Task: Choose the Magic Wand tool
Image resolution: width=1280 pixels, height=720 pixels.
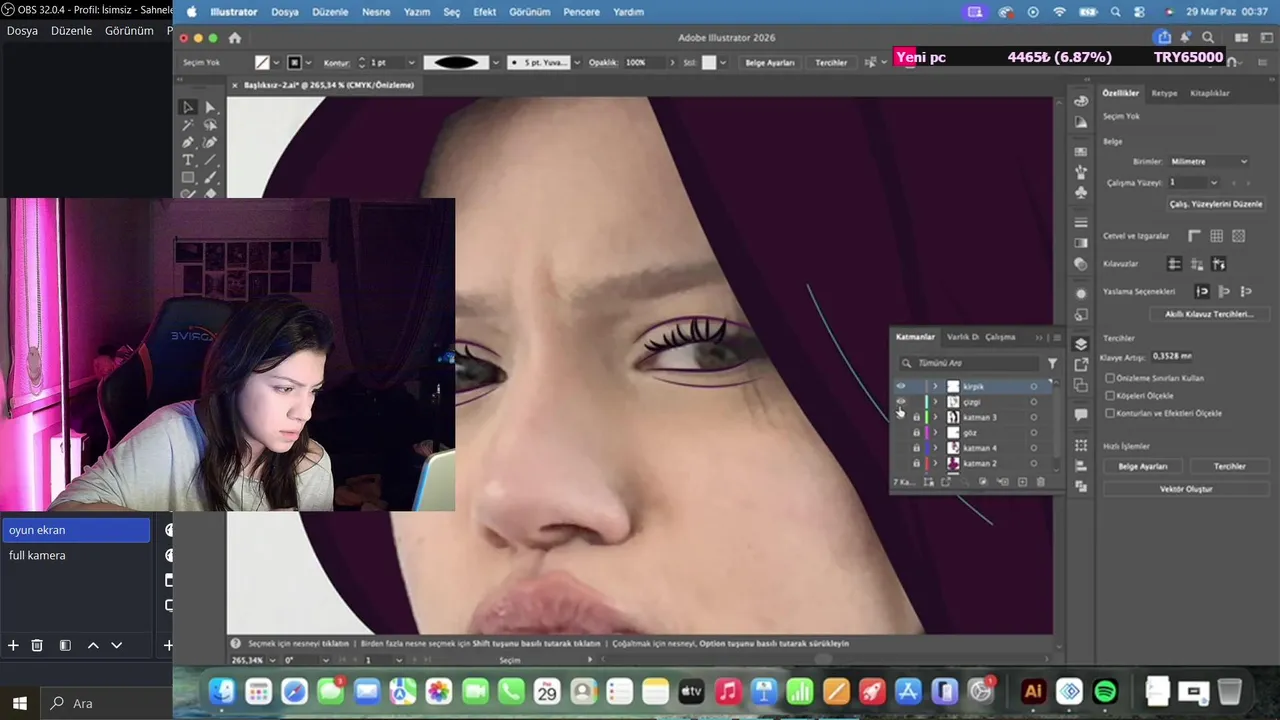Action: point(188,125)
